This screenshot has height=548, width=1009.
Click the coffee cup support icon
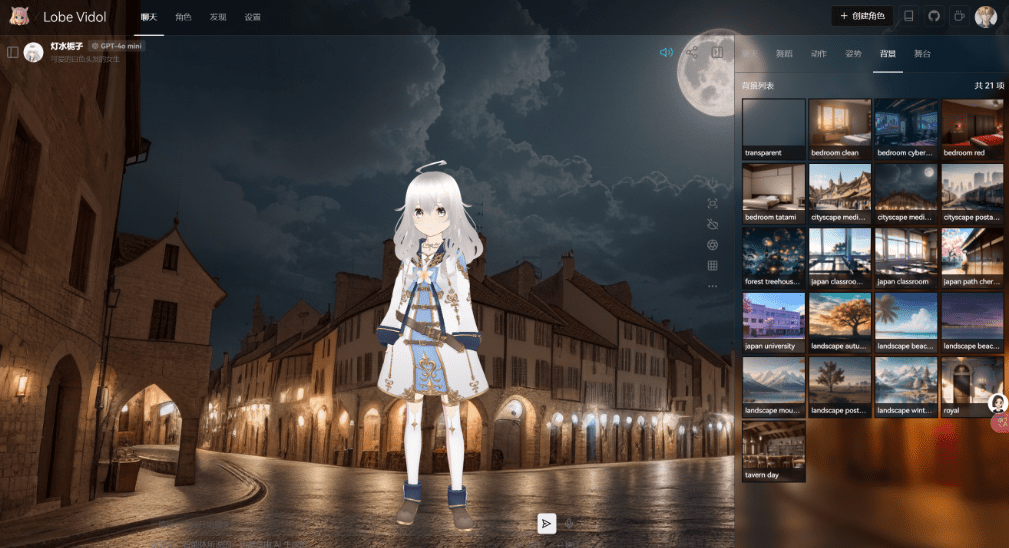[x=959, y=16]
